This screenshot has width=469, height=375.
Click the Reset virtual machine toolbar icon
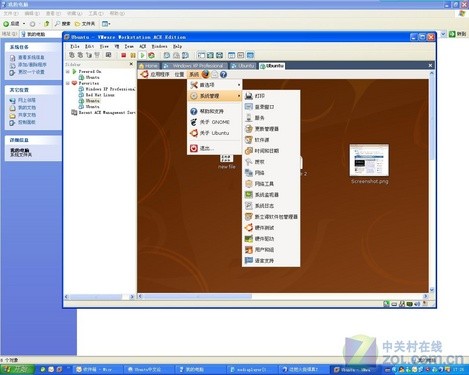pos(151,55)
